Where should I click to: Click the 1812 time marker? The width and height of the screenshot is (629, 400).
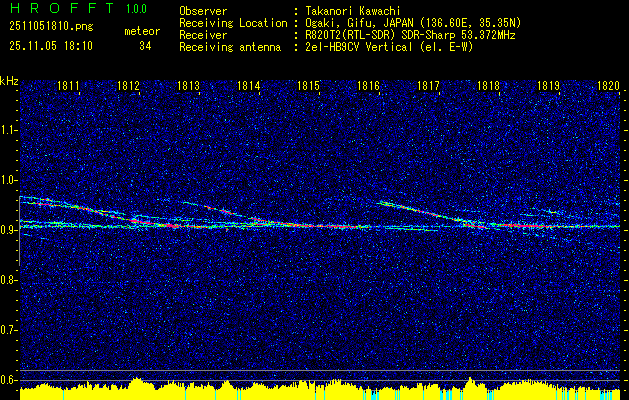click(128, 85)
